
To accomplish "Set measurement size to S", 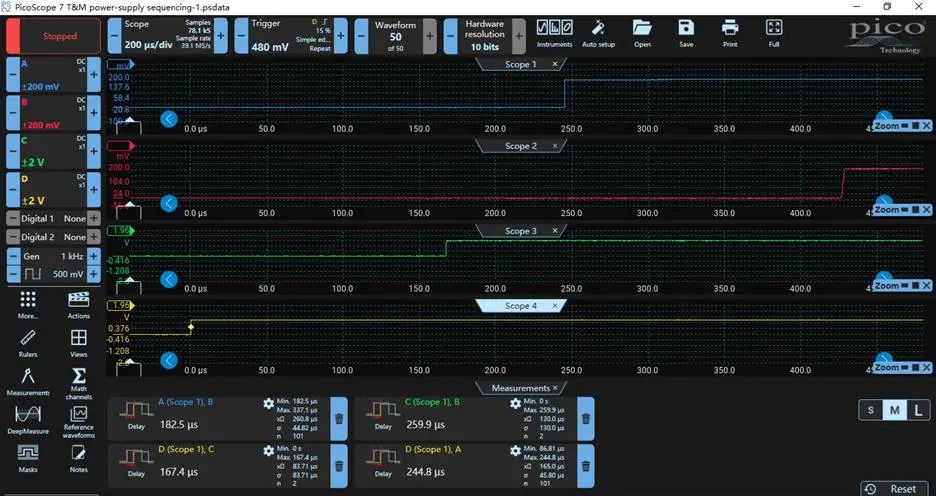I will pos(871,410).
